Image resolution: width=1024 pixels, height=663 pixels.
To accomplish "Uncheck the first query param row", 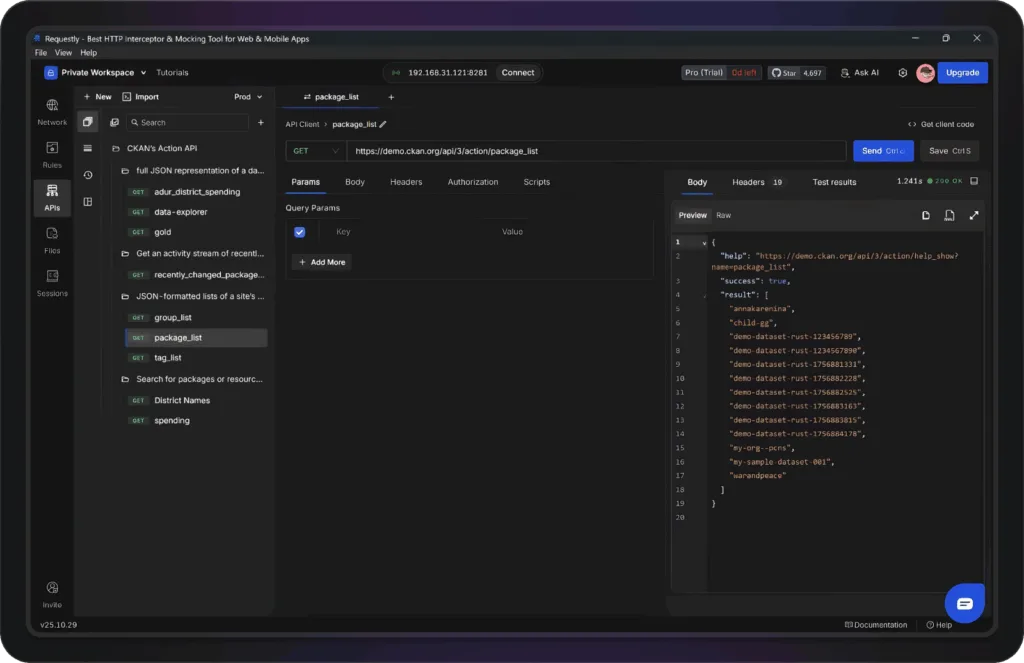I will click(299, 231).
